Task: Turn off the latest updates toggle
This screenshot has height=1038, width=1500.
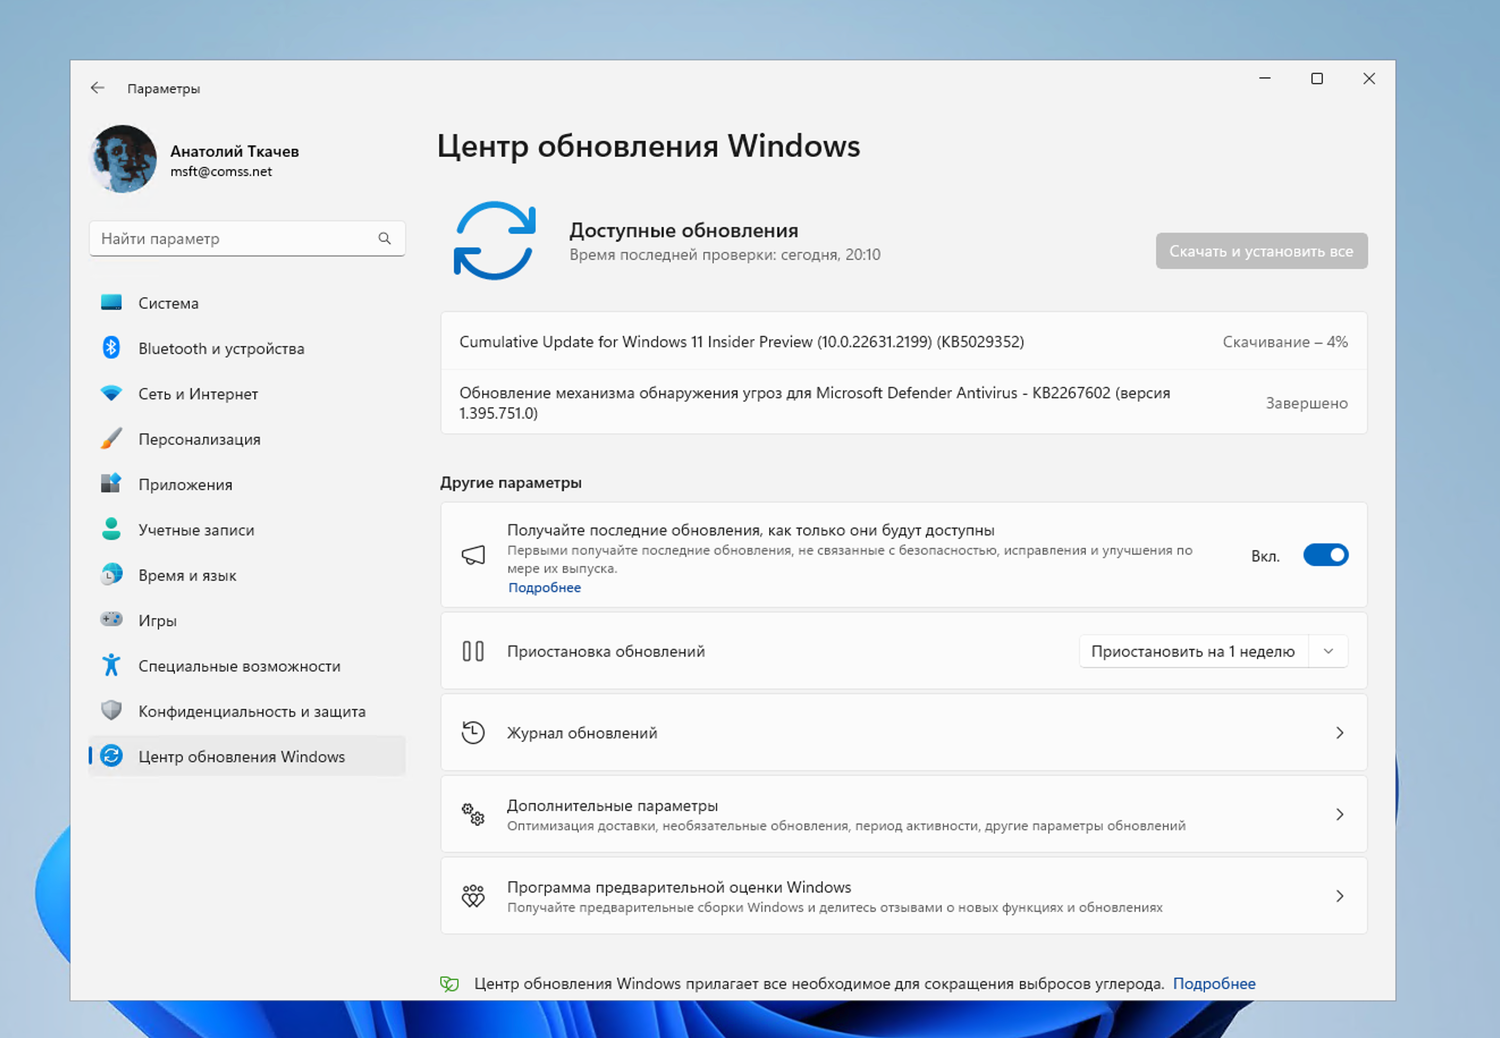Action: click(1326, 555)
